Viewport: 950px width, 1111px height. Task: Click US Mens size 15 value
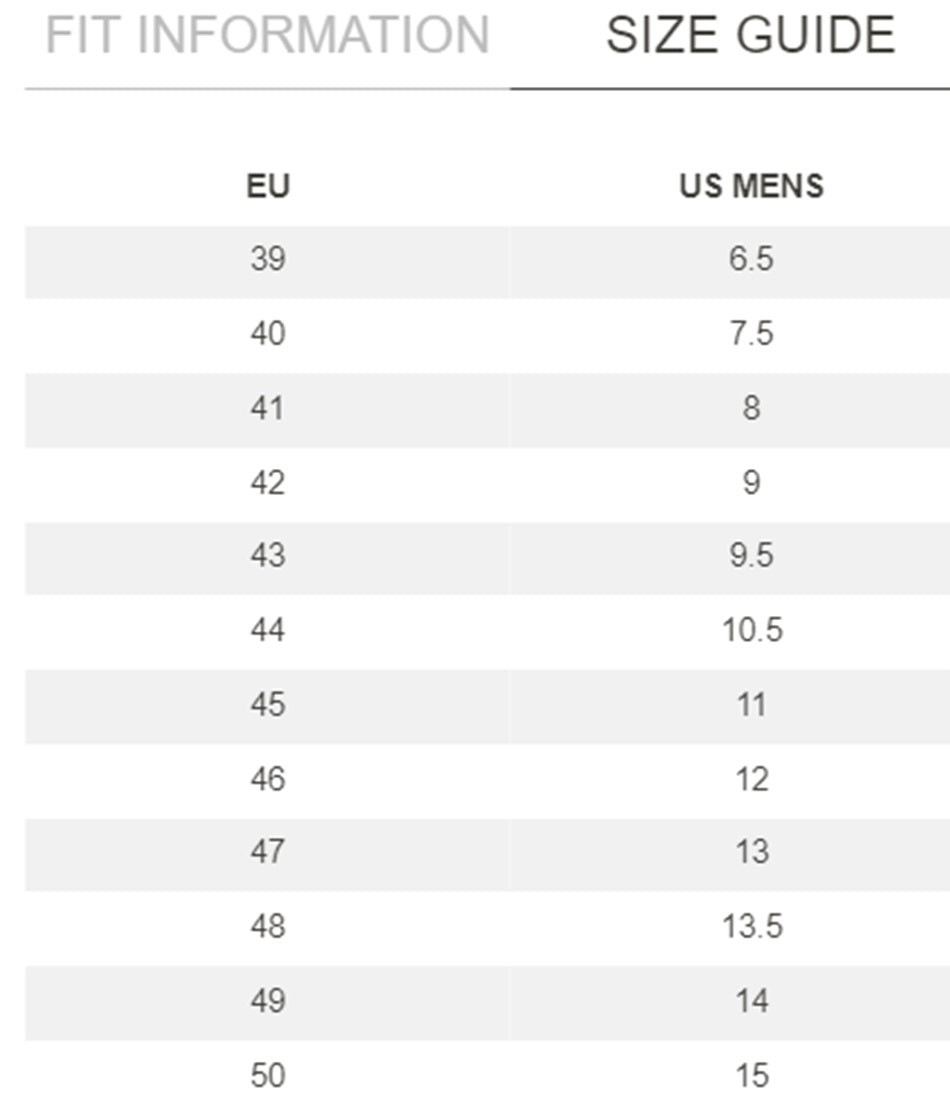click(751, 1076)
